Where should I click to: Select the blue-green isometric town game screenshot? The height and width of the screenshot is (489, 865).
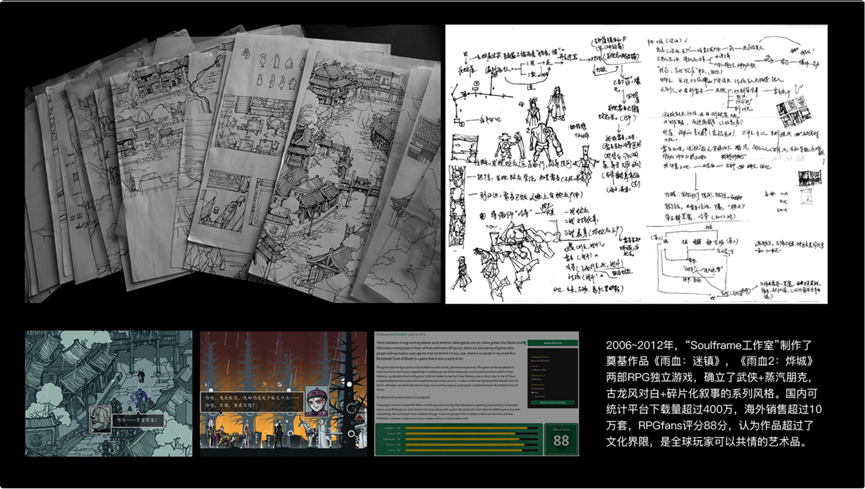[109, 393]
